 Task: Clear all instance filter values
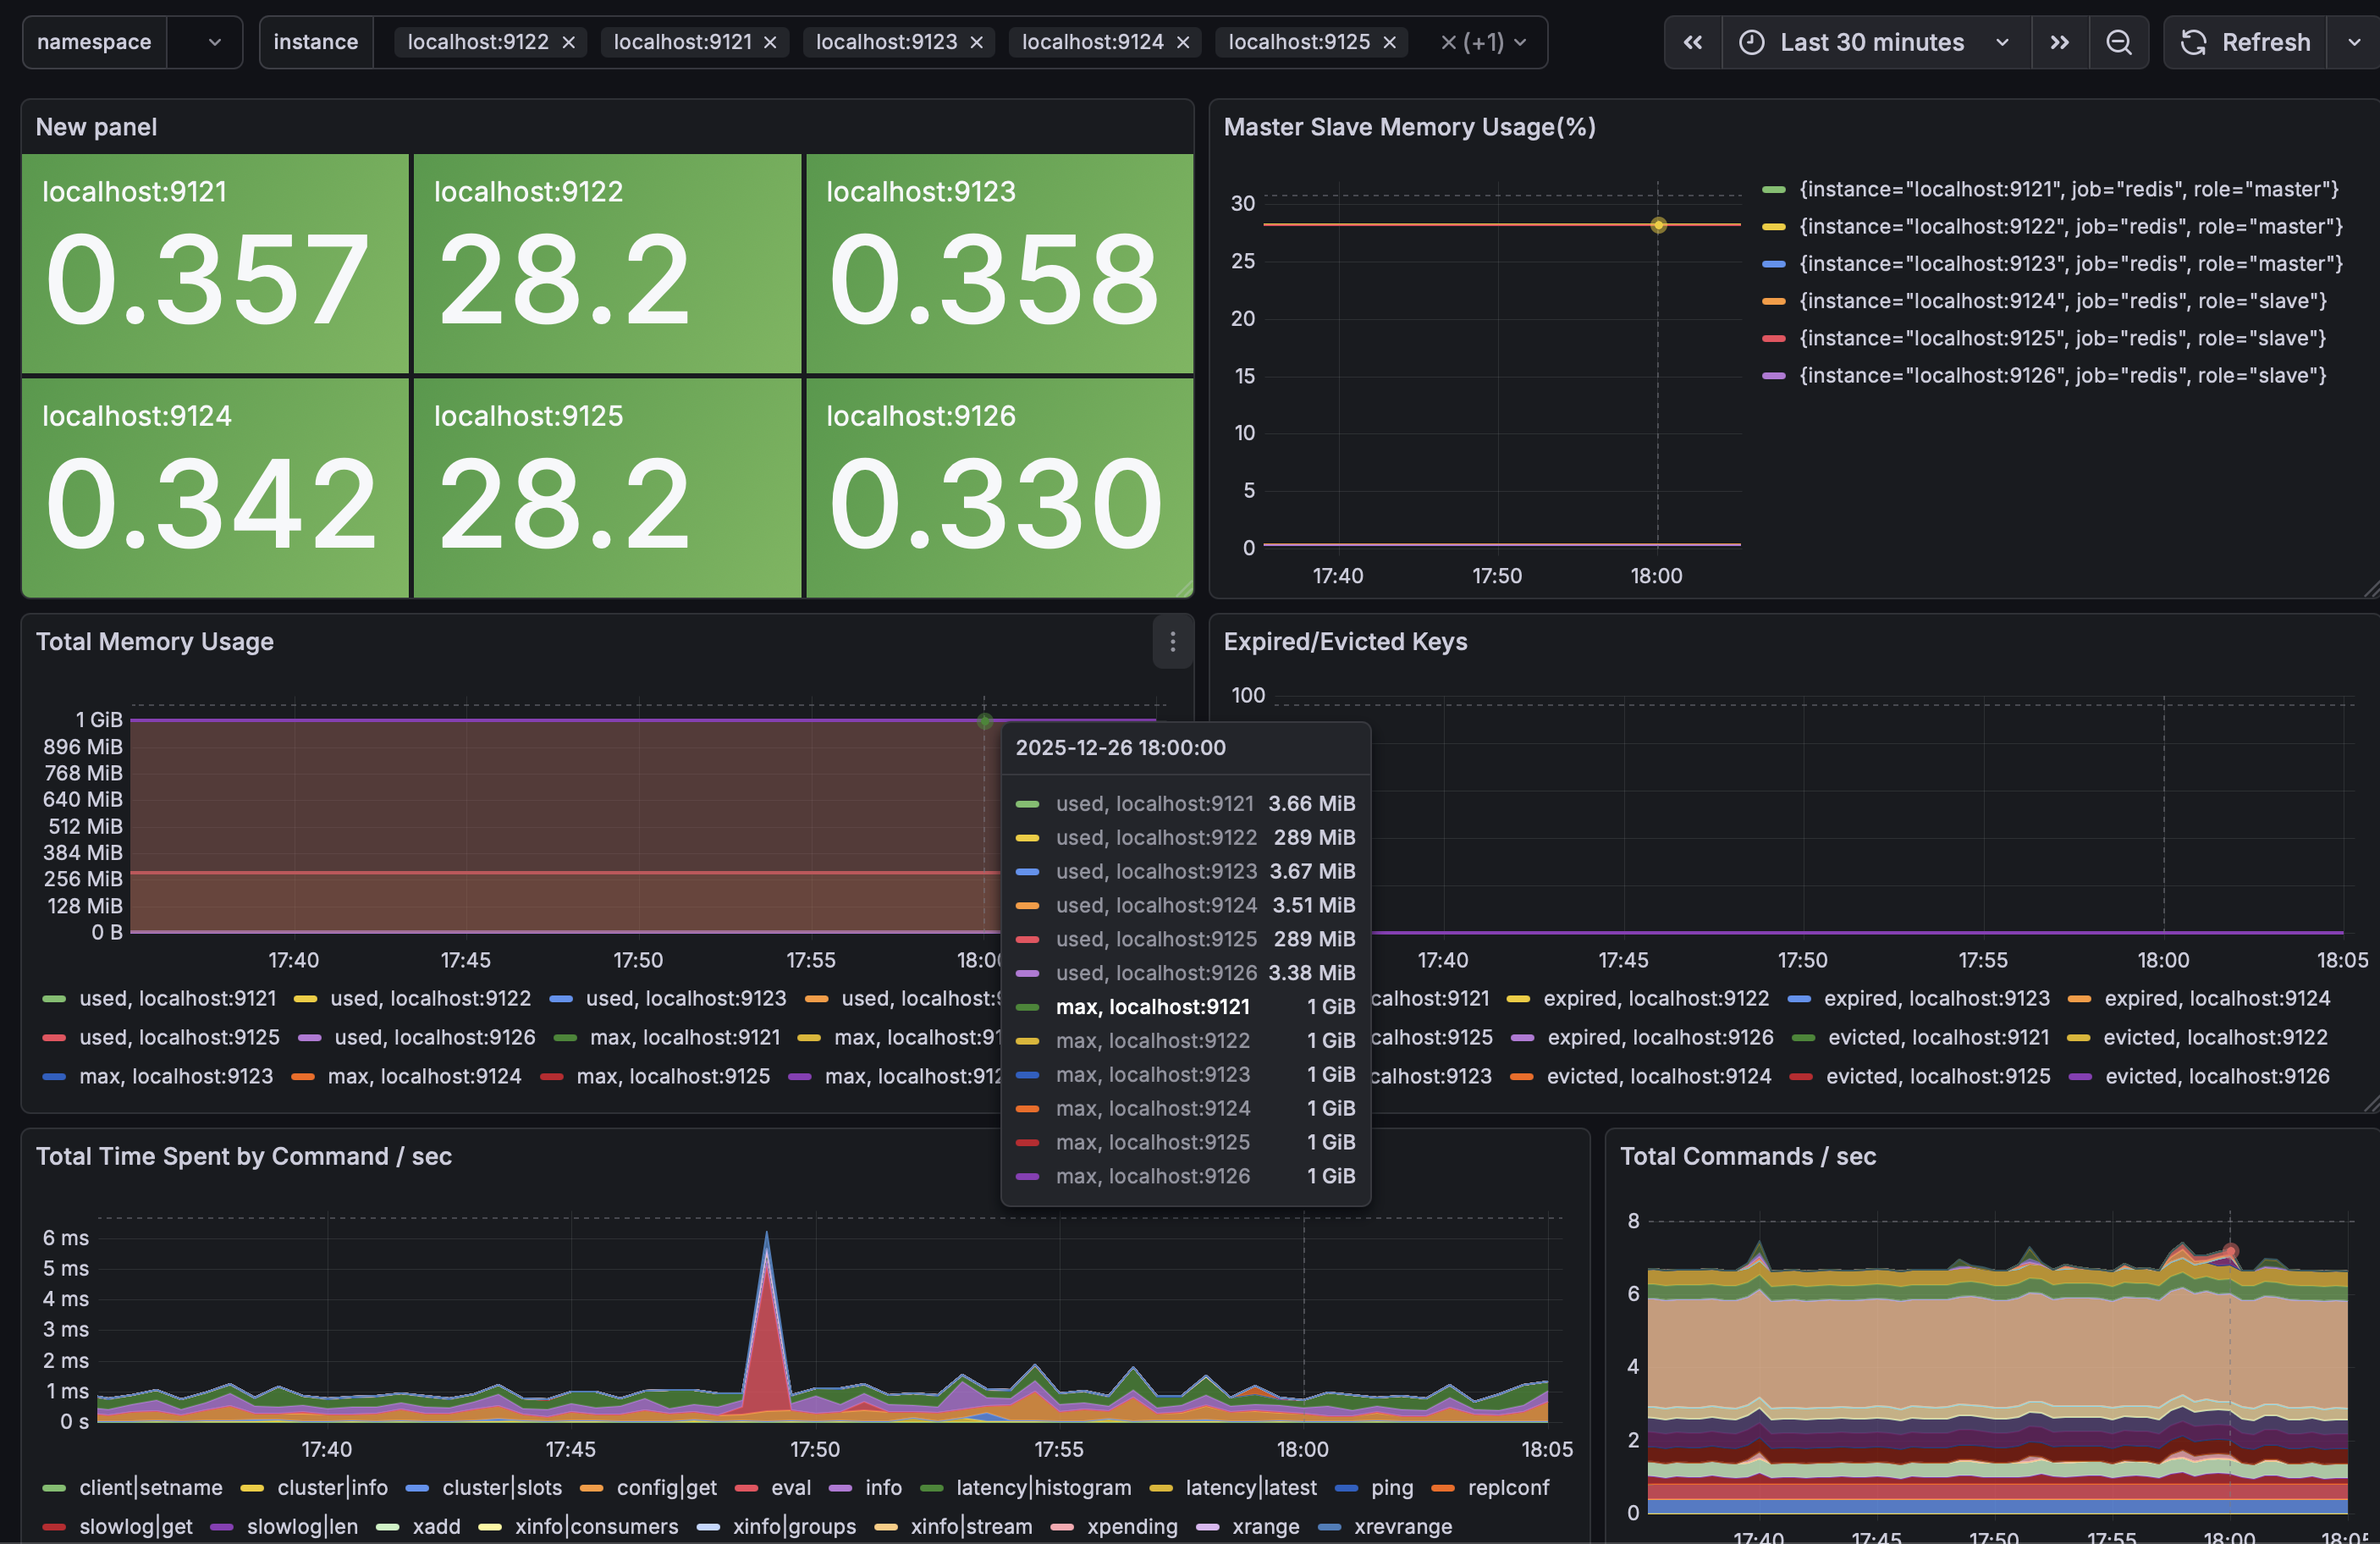click(1447, 42)
